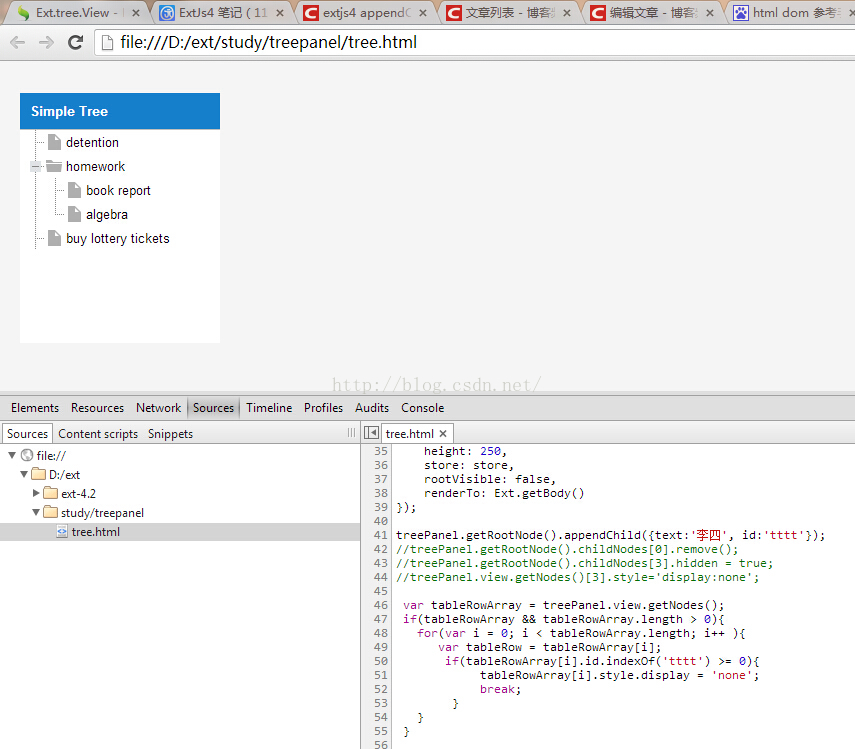Expand the ext-4.2 folder node

[x=36, y=493]
